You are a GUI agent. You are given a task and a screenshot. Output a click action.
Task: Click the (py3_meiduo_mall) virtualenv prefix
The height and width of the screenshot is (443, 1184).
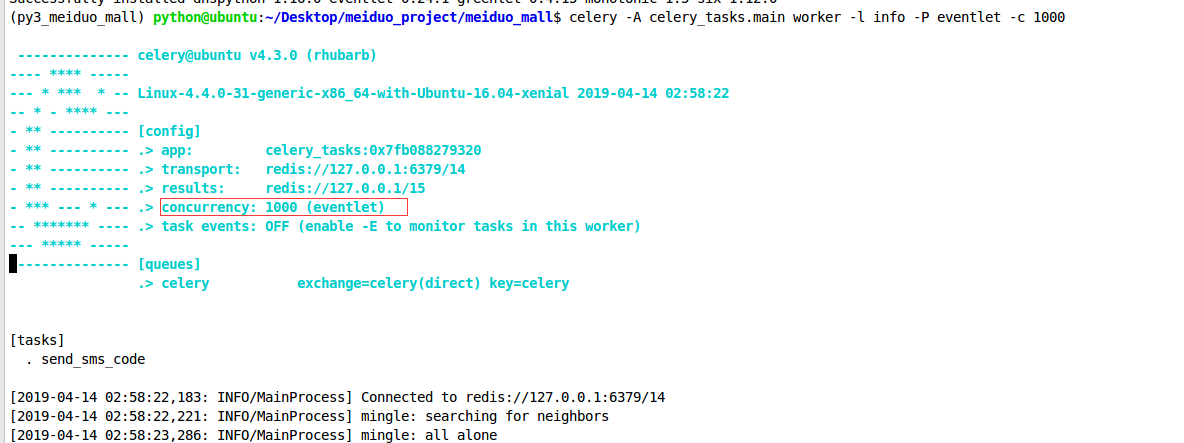click(76, 18)
